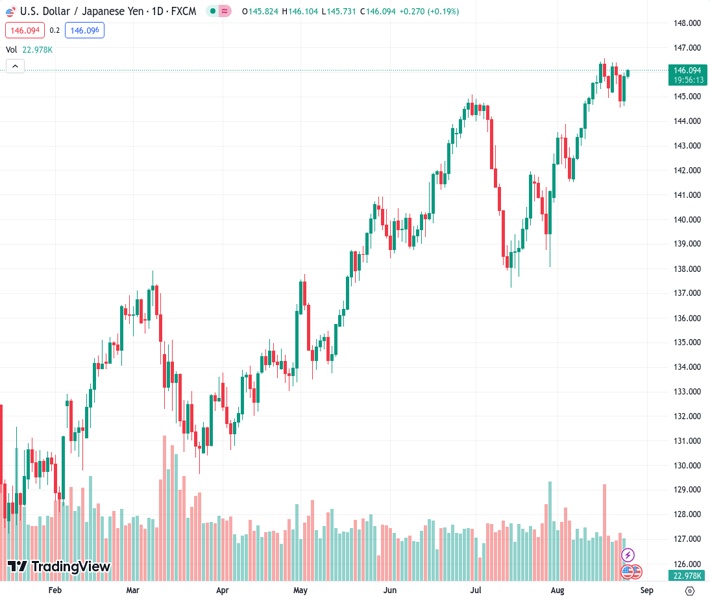This screenshot has width=710, height=600.
Task: Click the blue buy price 146.096 button
Action: click(84, 30)
